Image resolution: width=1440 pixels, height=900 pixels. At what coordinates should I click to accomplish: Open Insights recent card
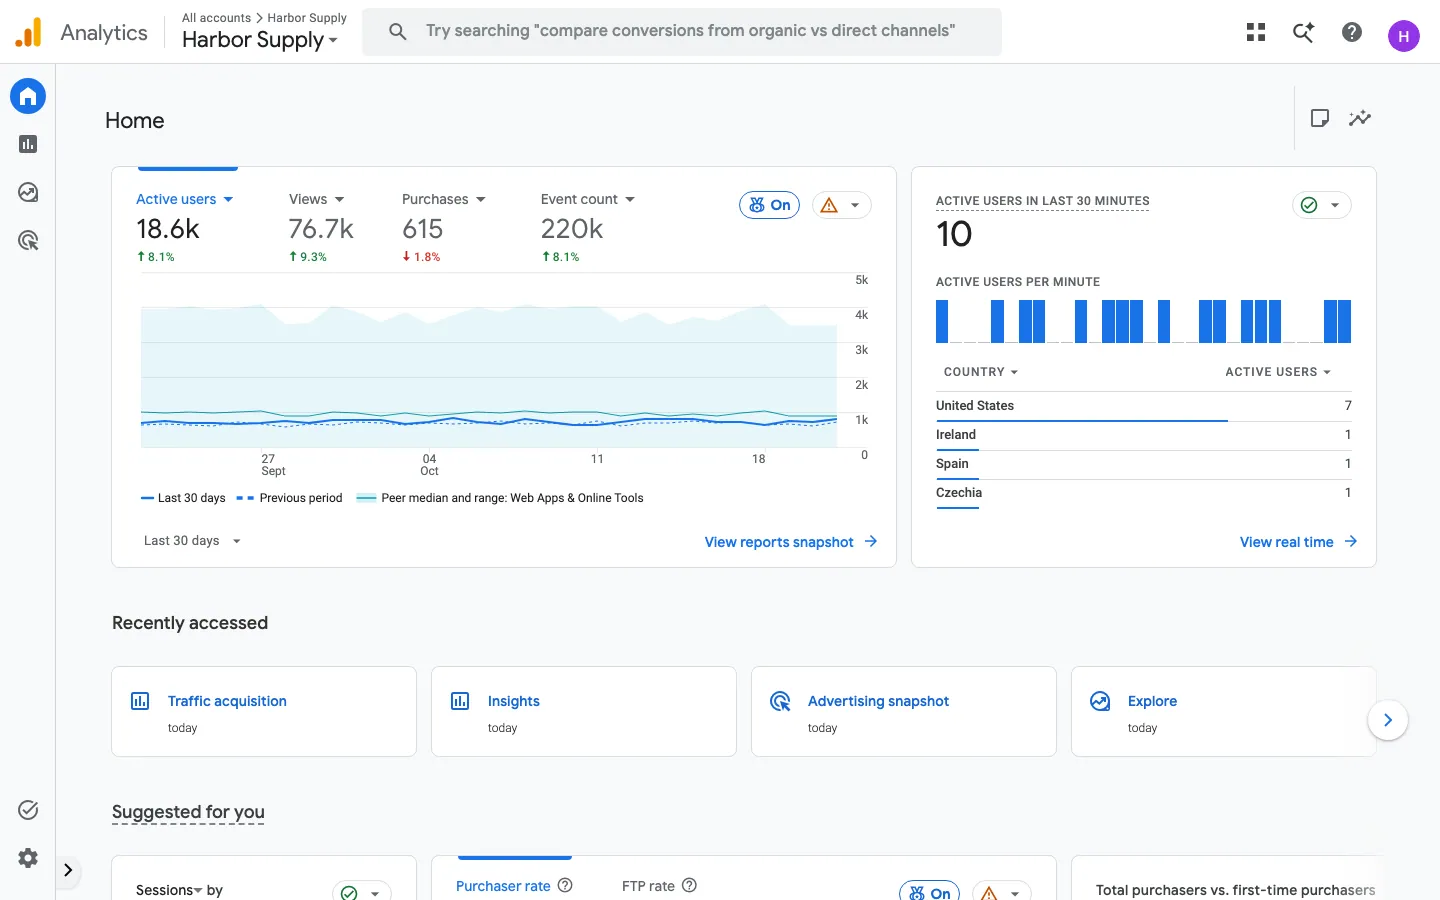(x=584, y=711)
